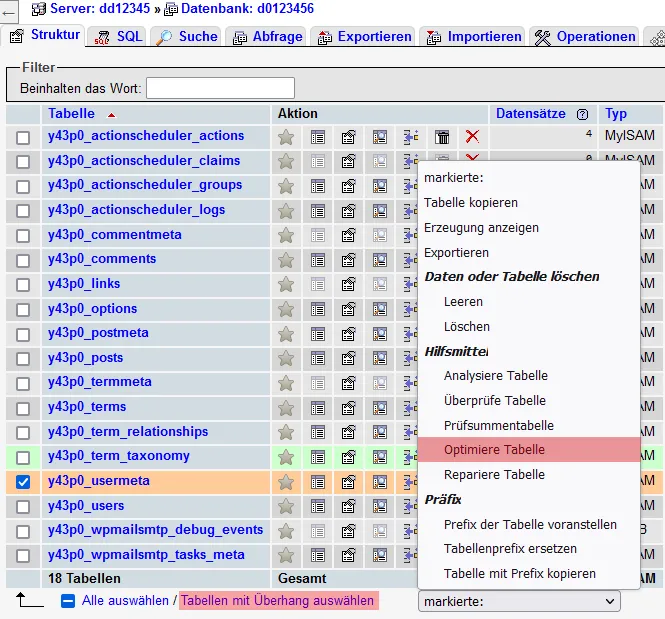Image resolution: width=665 pixels, height=619 pixels.
Task: Search icon in y43p0_term_relationships row
Action: 380,432
